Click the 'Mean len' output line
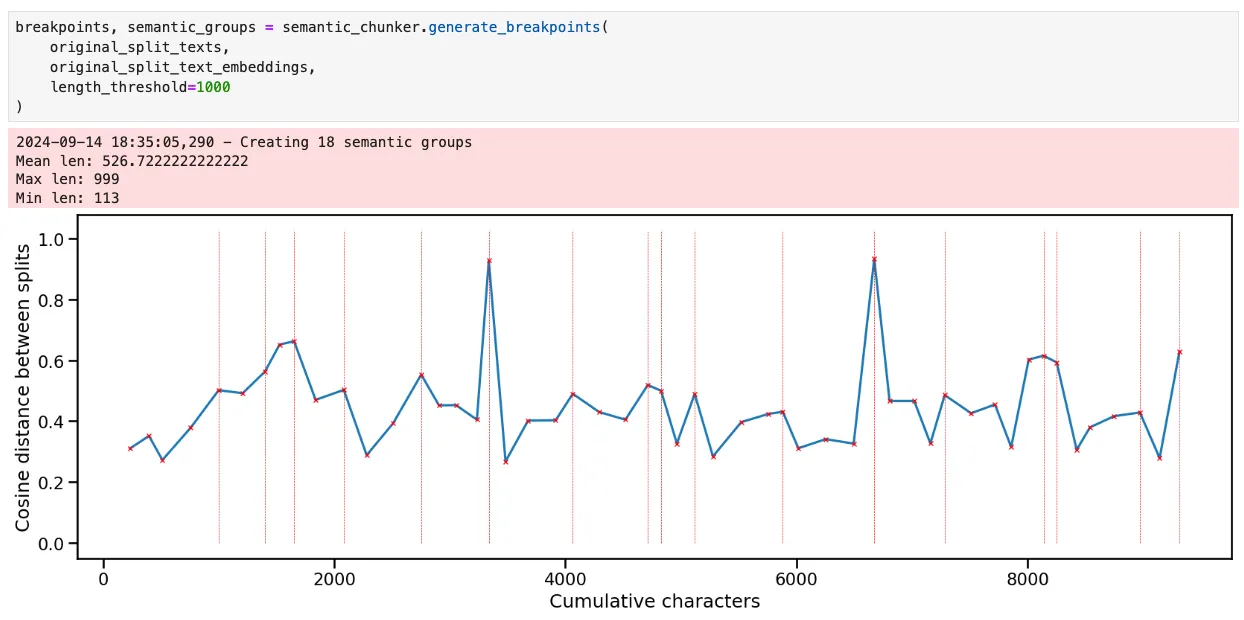1244x620 pixels. point(132,160)
